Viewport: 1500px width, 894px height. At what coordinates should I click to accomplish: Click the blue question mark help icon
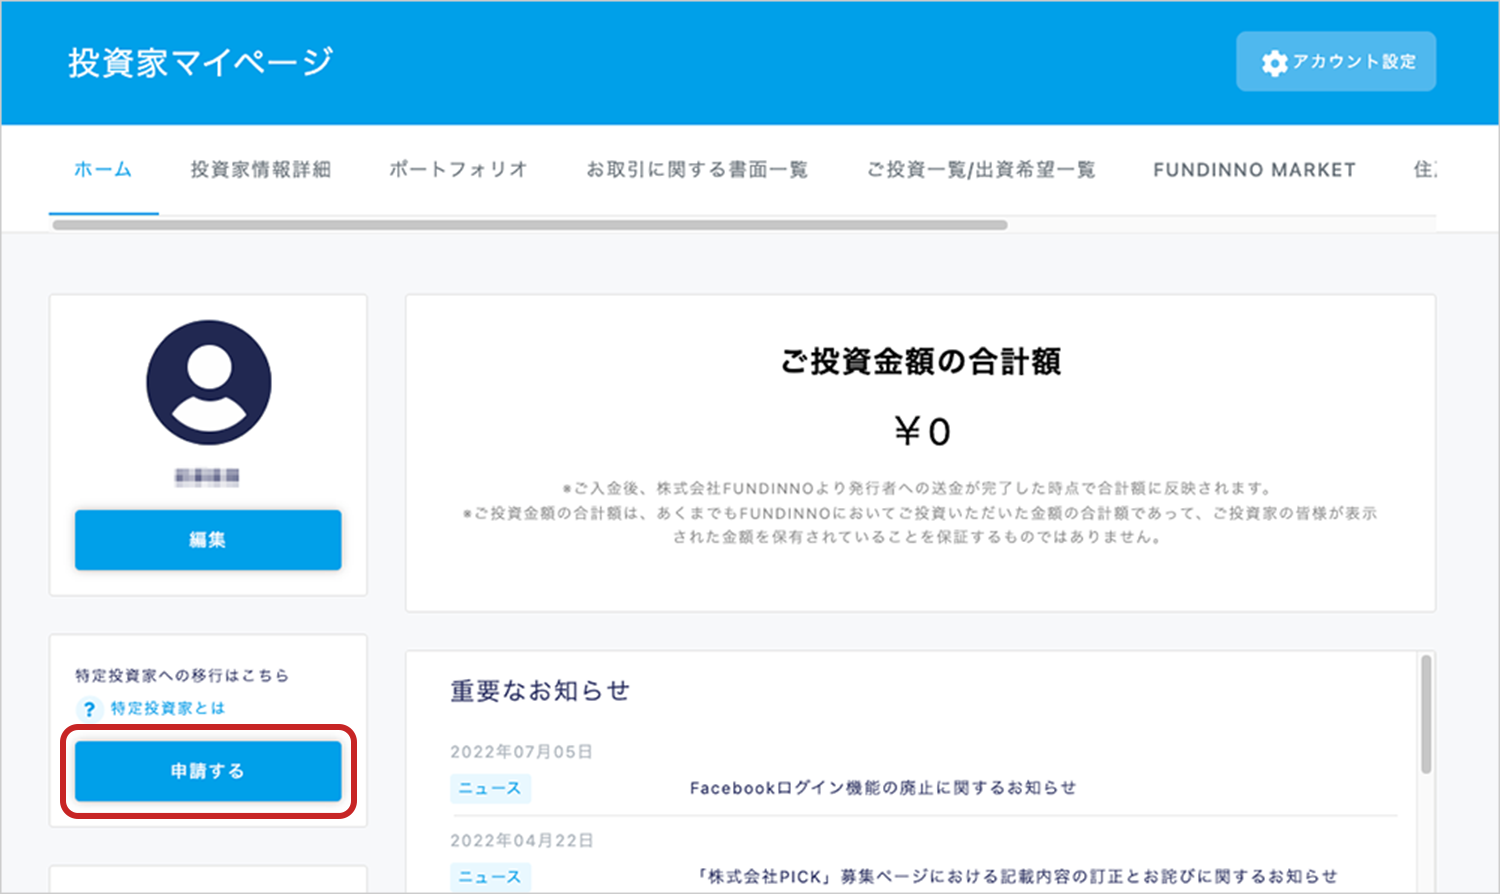click(x=89, y=709)
